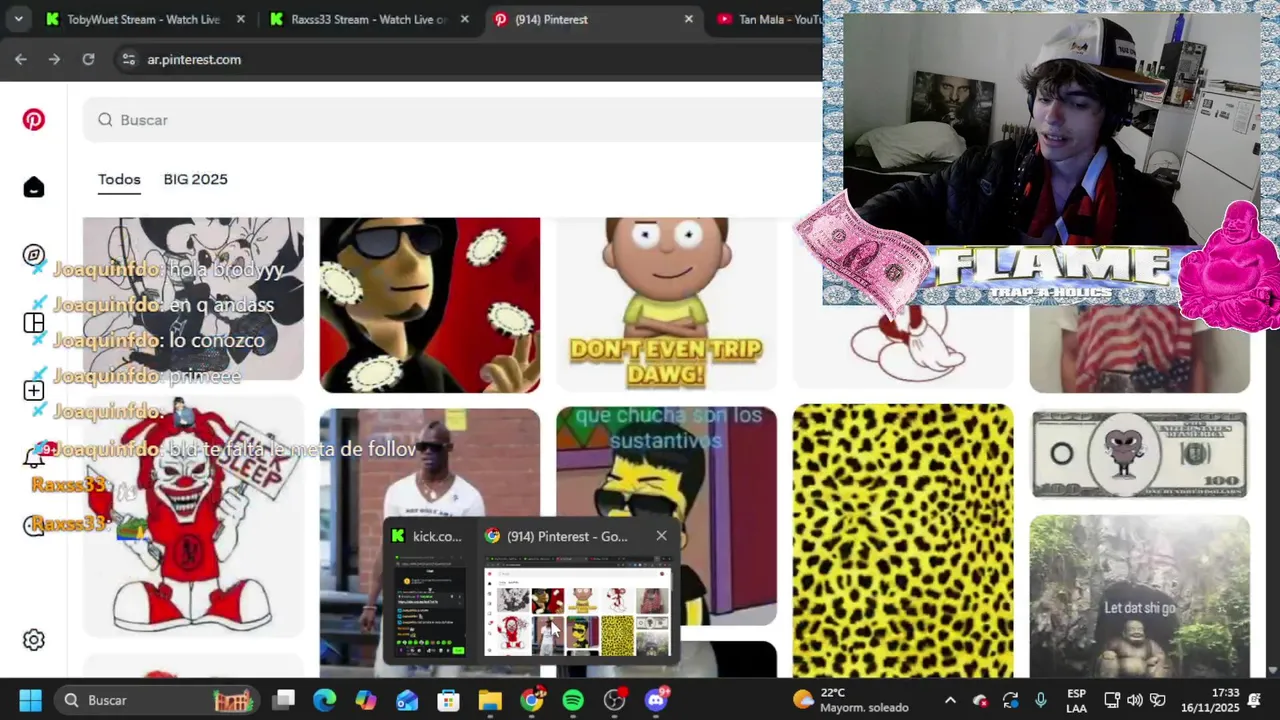Reload the Pinterest page
This screenshot has height=720, width=1280.
click(x=88, y=59)
